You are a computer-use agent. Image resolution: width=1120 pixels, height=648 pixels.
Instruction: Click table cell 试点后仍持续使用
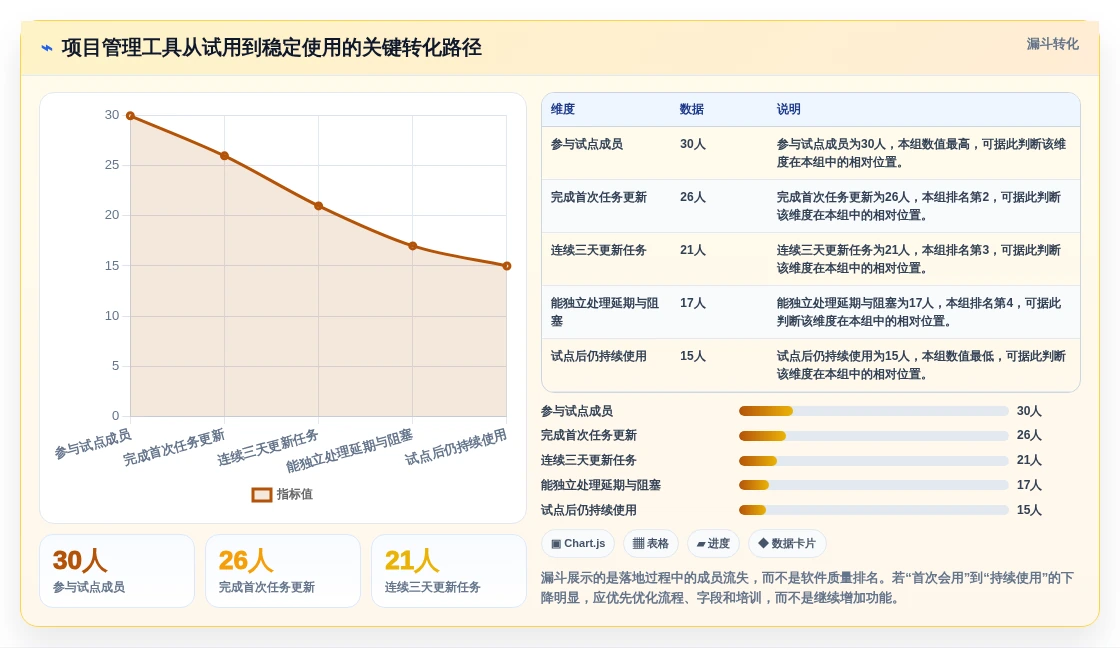[599, 356]
